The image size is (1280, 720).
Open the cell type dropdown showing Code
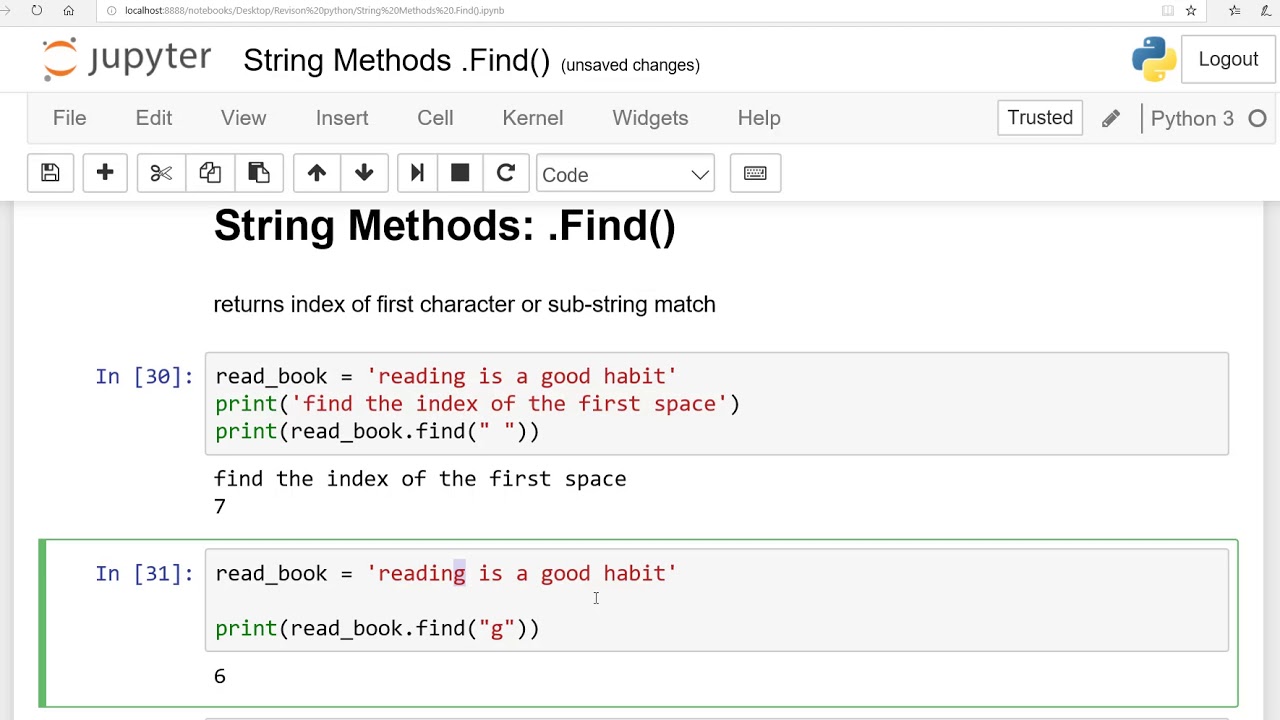tap(625, 175)
